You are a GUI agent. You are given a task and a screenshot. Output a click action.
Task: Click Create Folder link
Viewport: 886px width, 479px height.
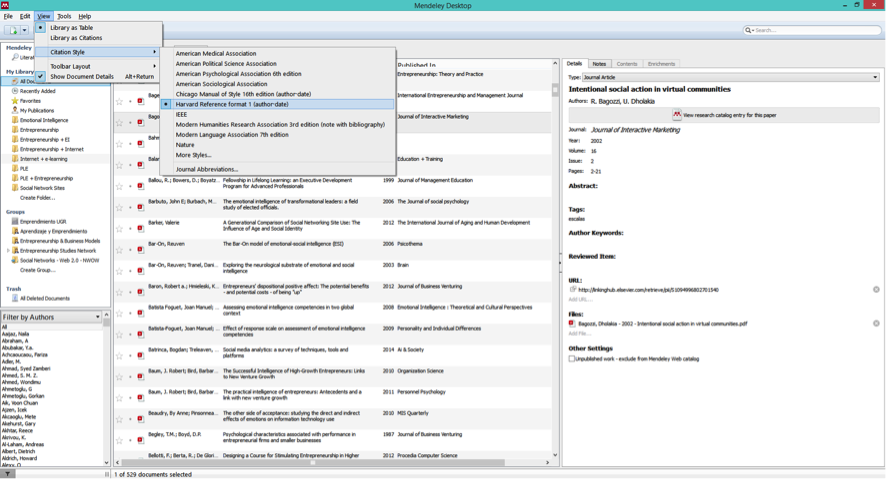coord(37,198)
